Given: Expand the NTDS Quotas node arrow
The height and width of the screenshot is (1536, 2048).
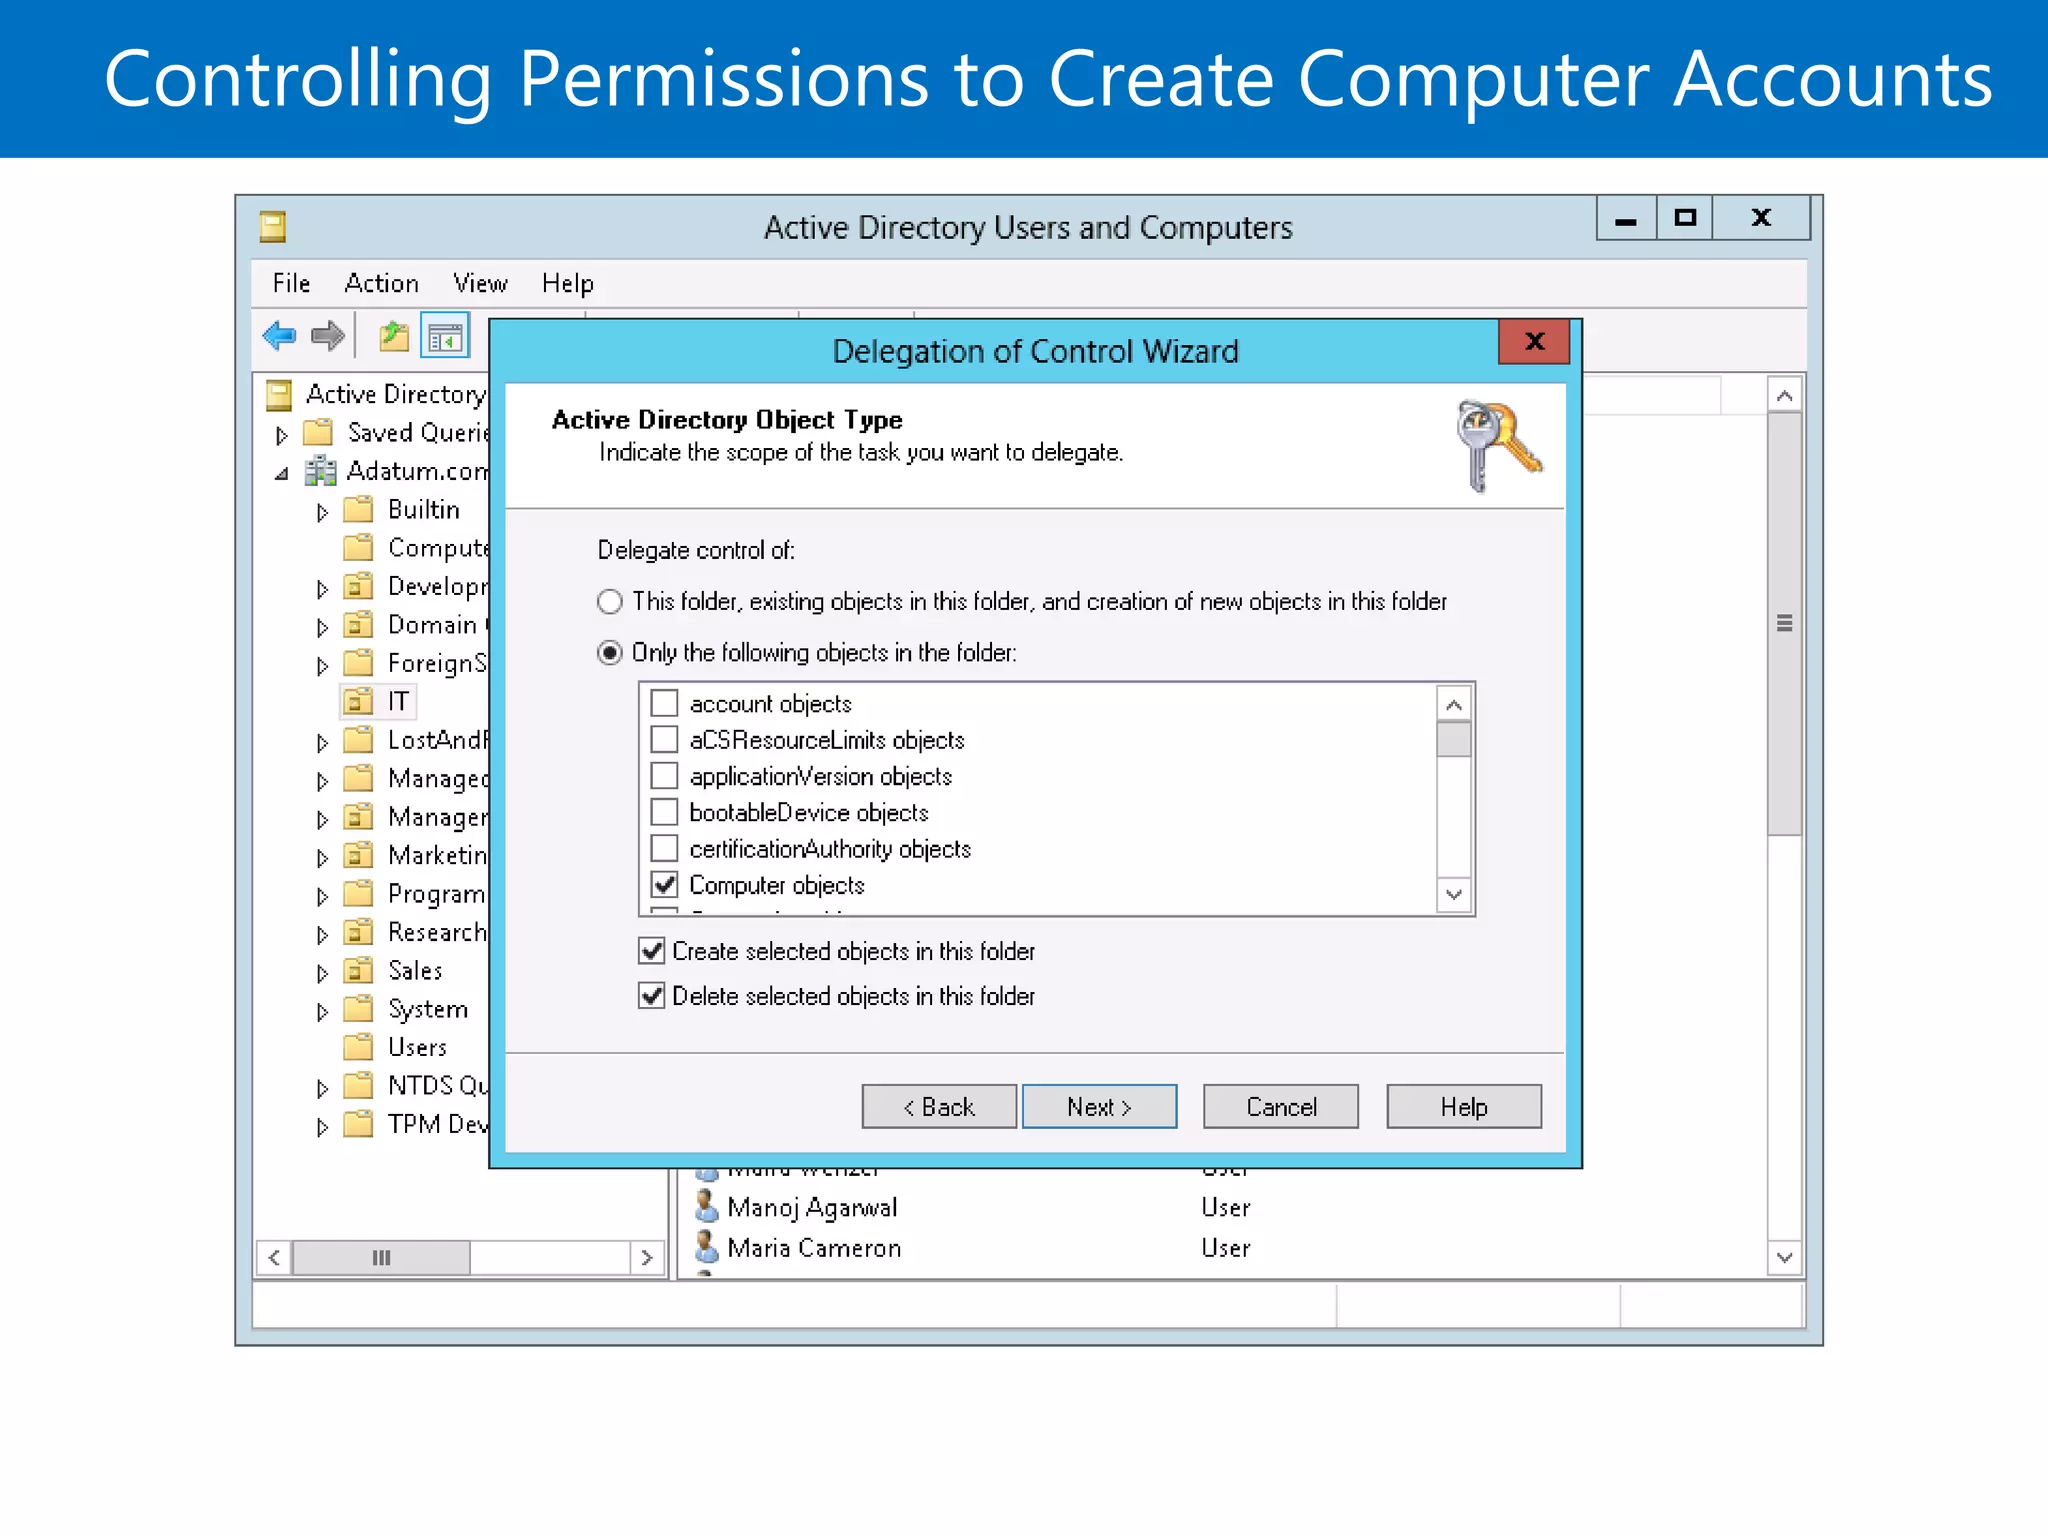Looking at the screenshot, I should click(x=322, y=1088).
